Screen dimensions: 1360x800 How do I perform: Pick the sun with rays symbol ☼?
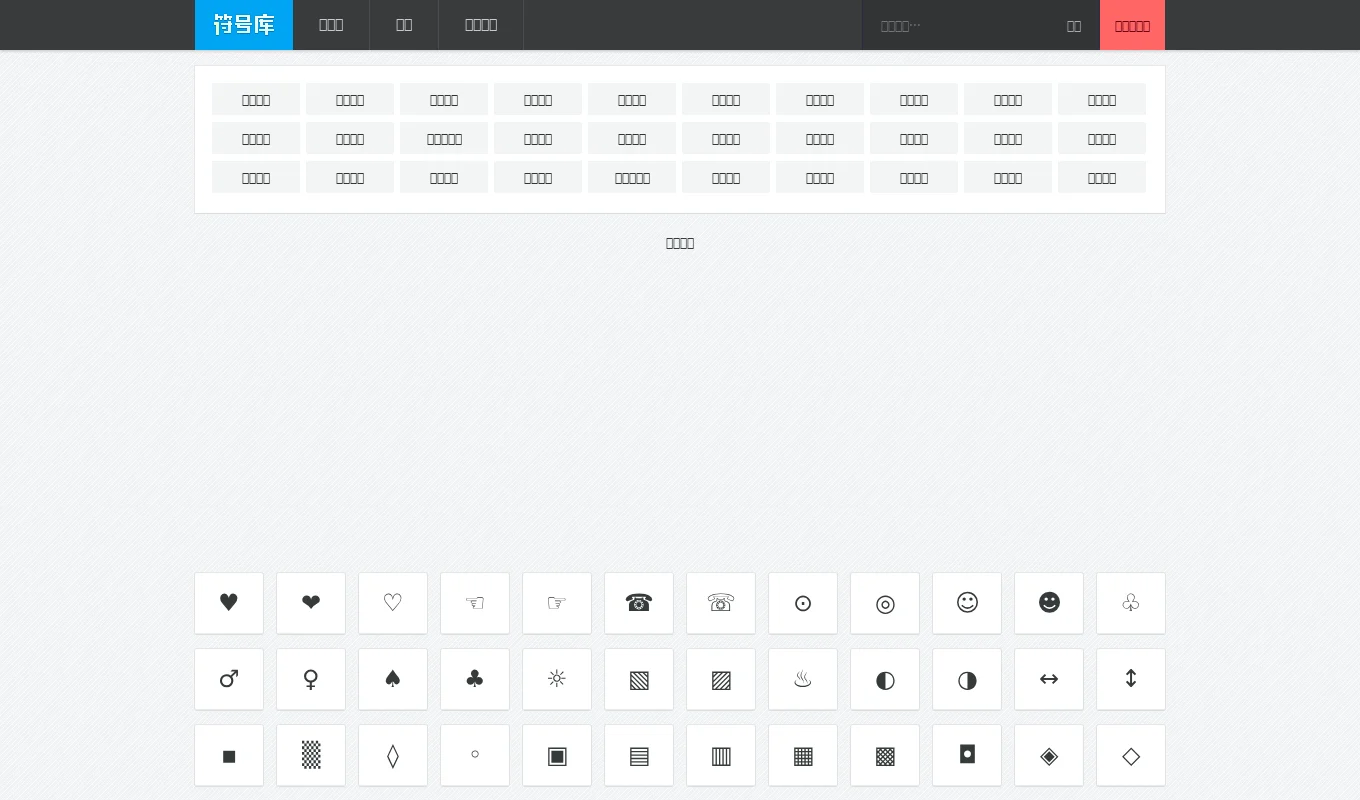pos(557,679)
